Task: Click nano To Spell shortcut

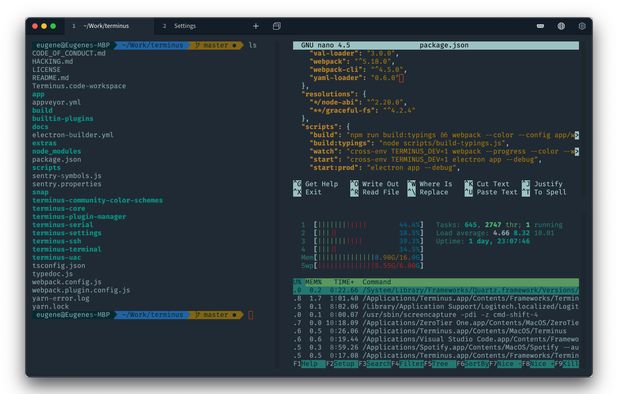Action: point(544,192)
